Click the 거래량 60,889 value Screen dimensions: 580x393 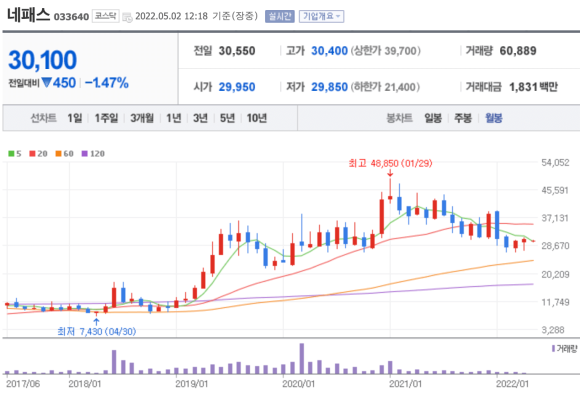(518, 51)
